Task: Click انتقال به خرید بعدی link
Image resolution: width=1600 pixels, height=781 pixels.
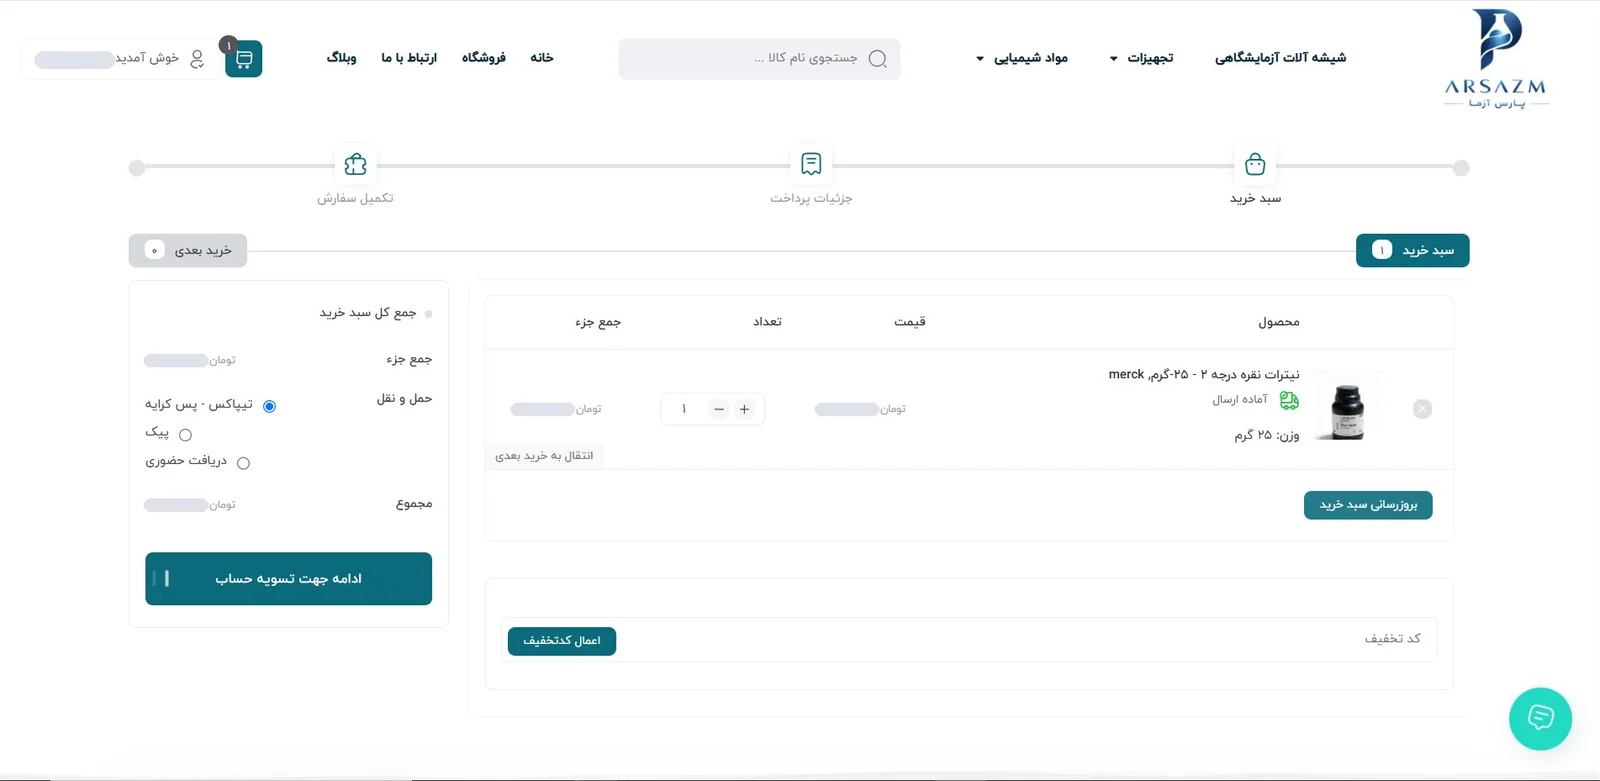Action: click(x=544, y=456)
